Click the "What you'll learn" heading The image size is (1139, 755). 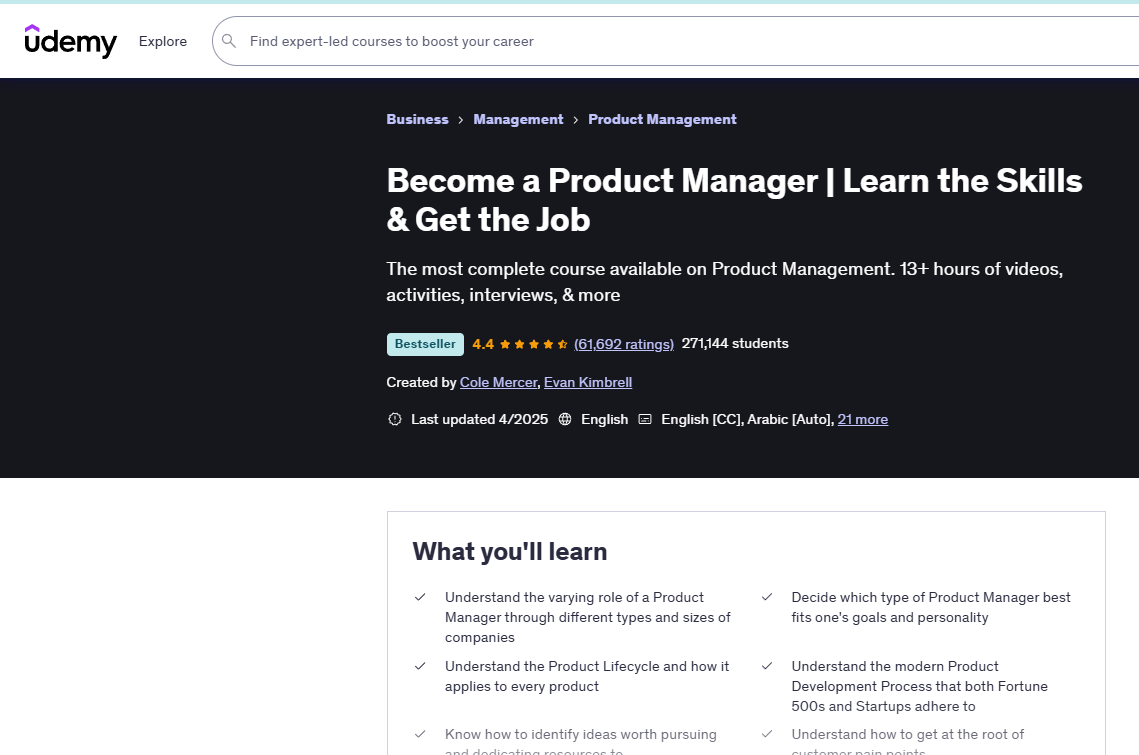(510, 552)
